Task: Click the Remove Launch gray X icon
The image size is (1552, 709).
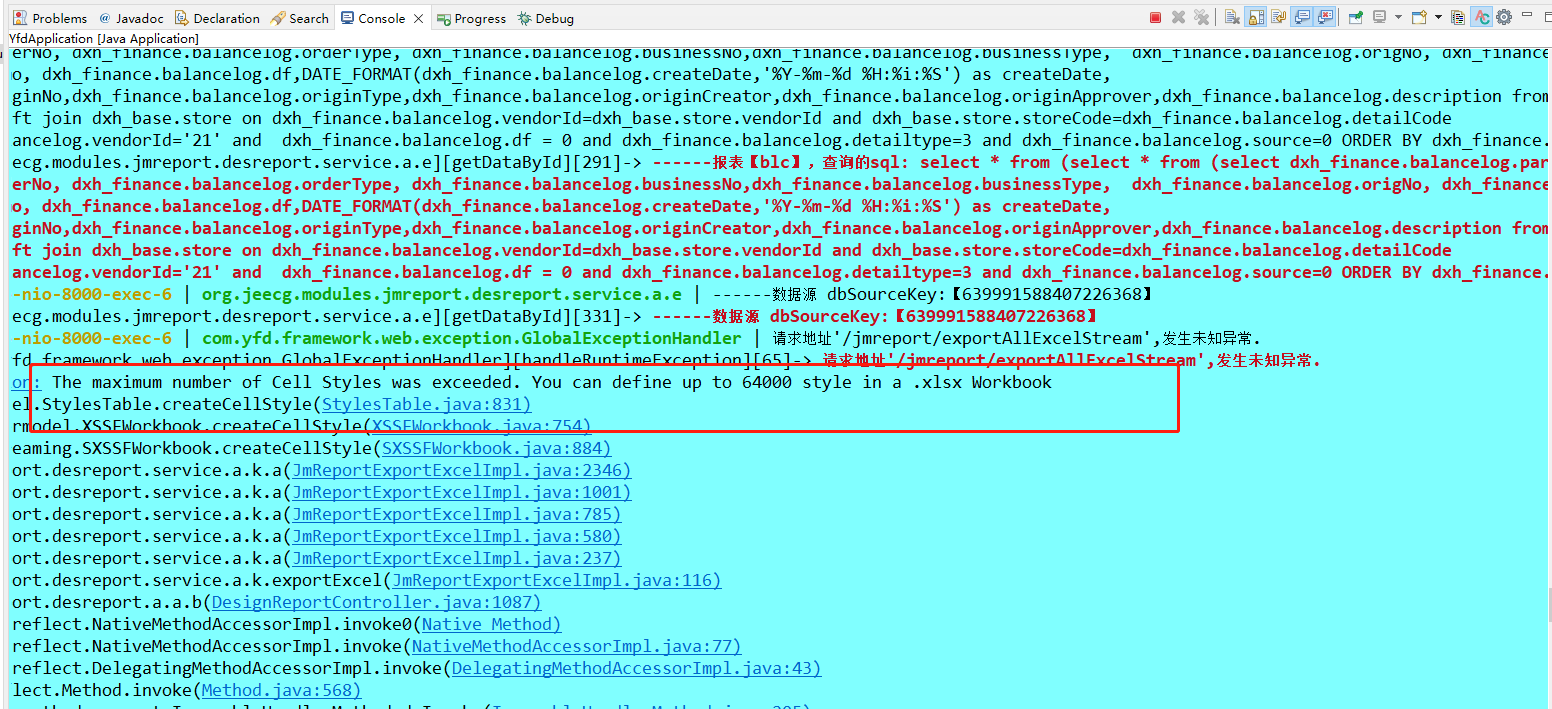Action: (x=1178, y=17)
